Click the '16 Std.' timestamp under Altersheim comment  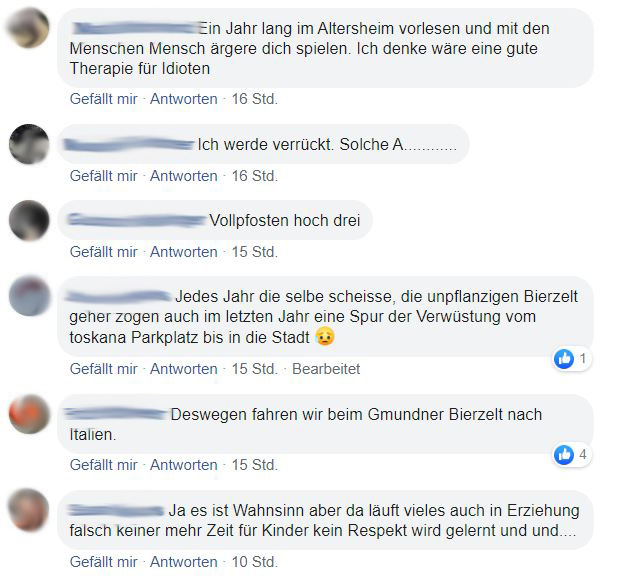254,99
